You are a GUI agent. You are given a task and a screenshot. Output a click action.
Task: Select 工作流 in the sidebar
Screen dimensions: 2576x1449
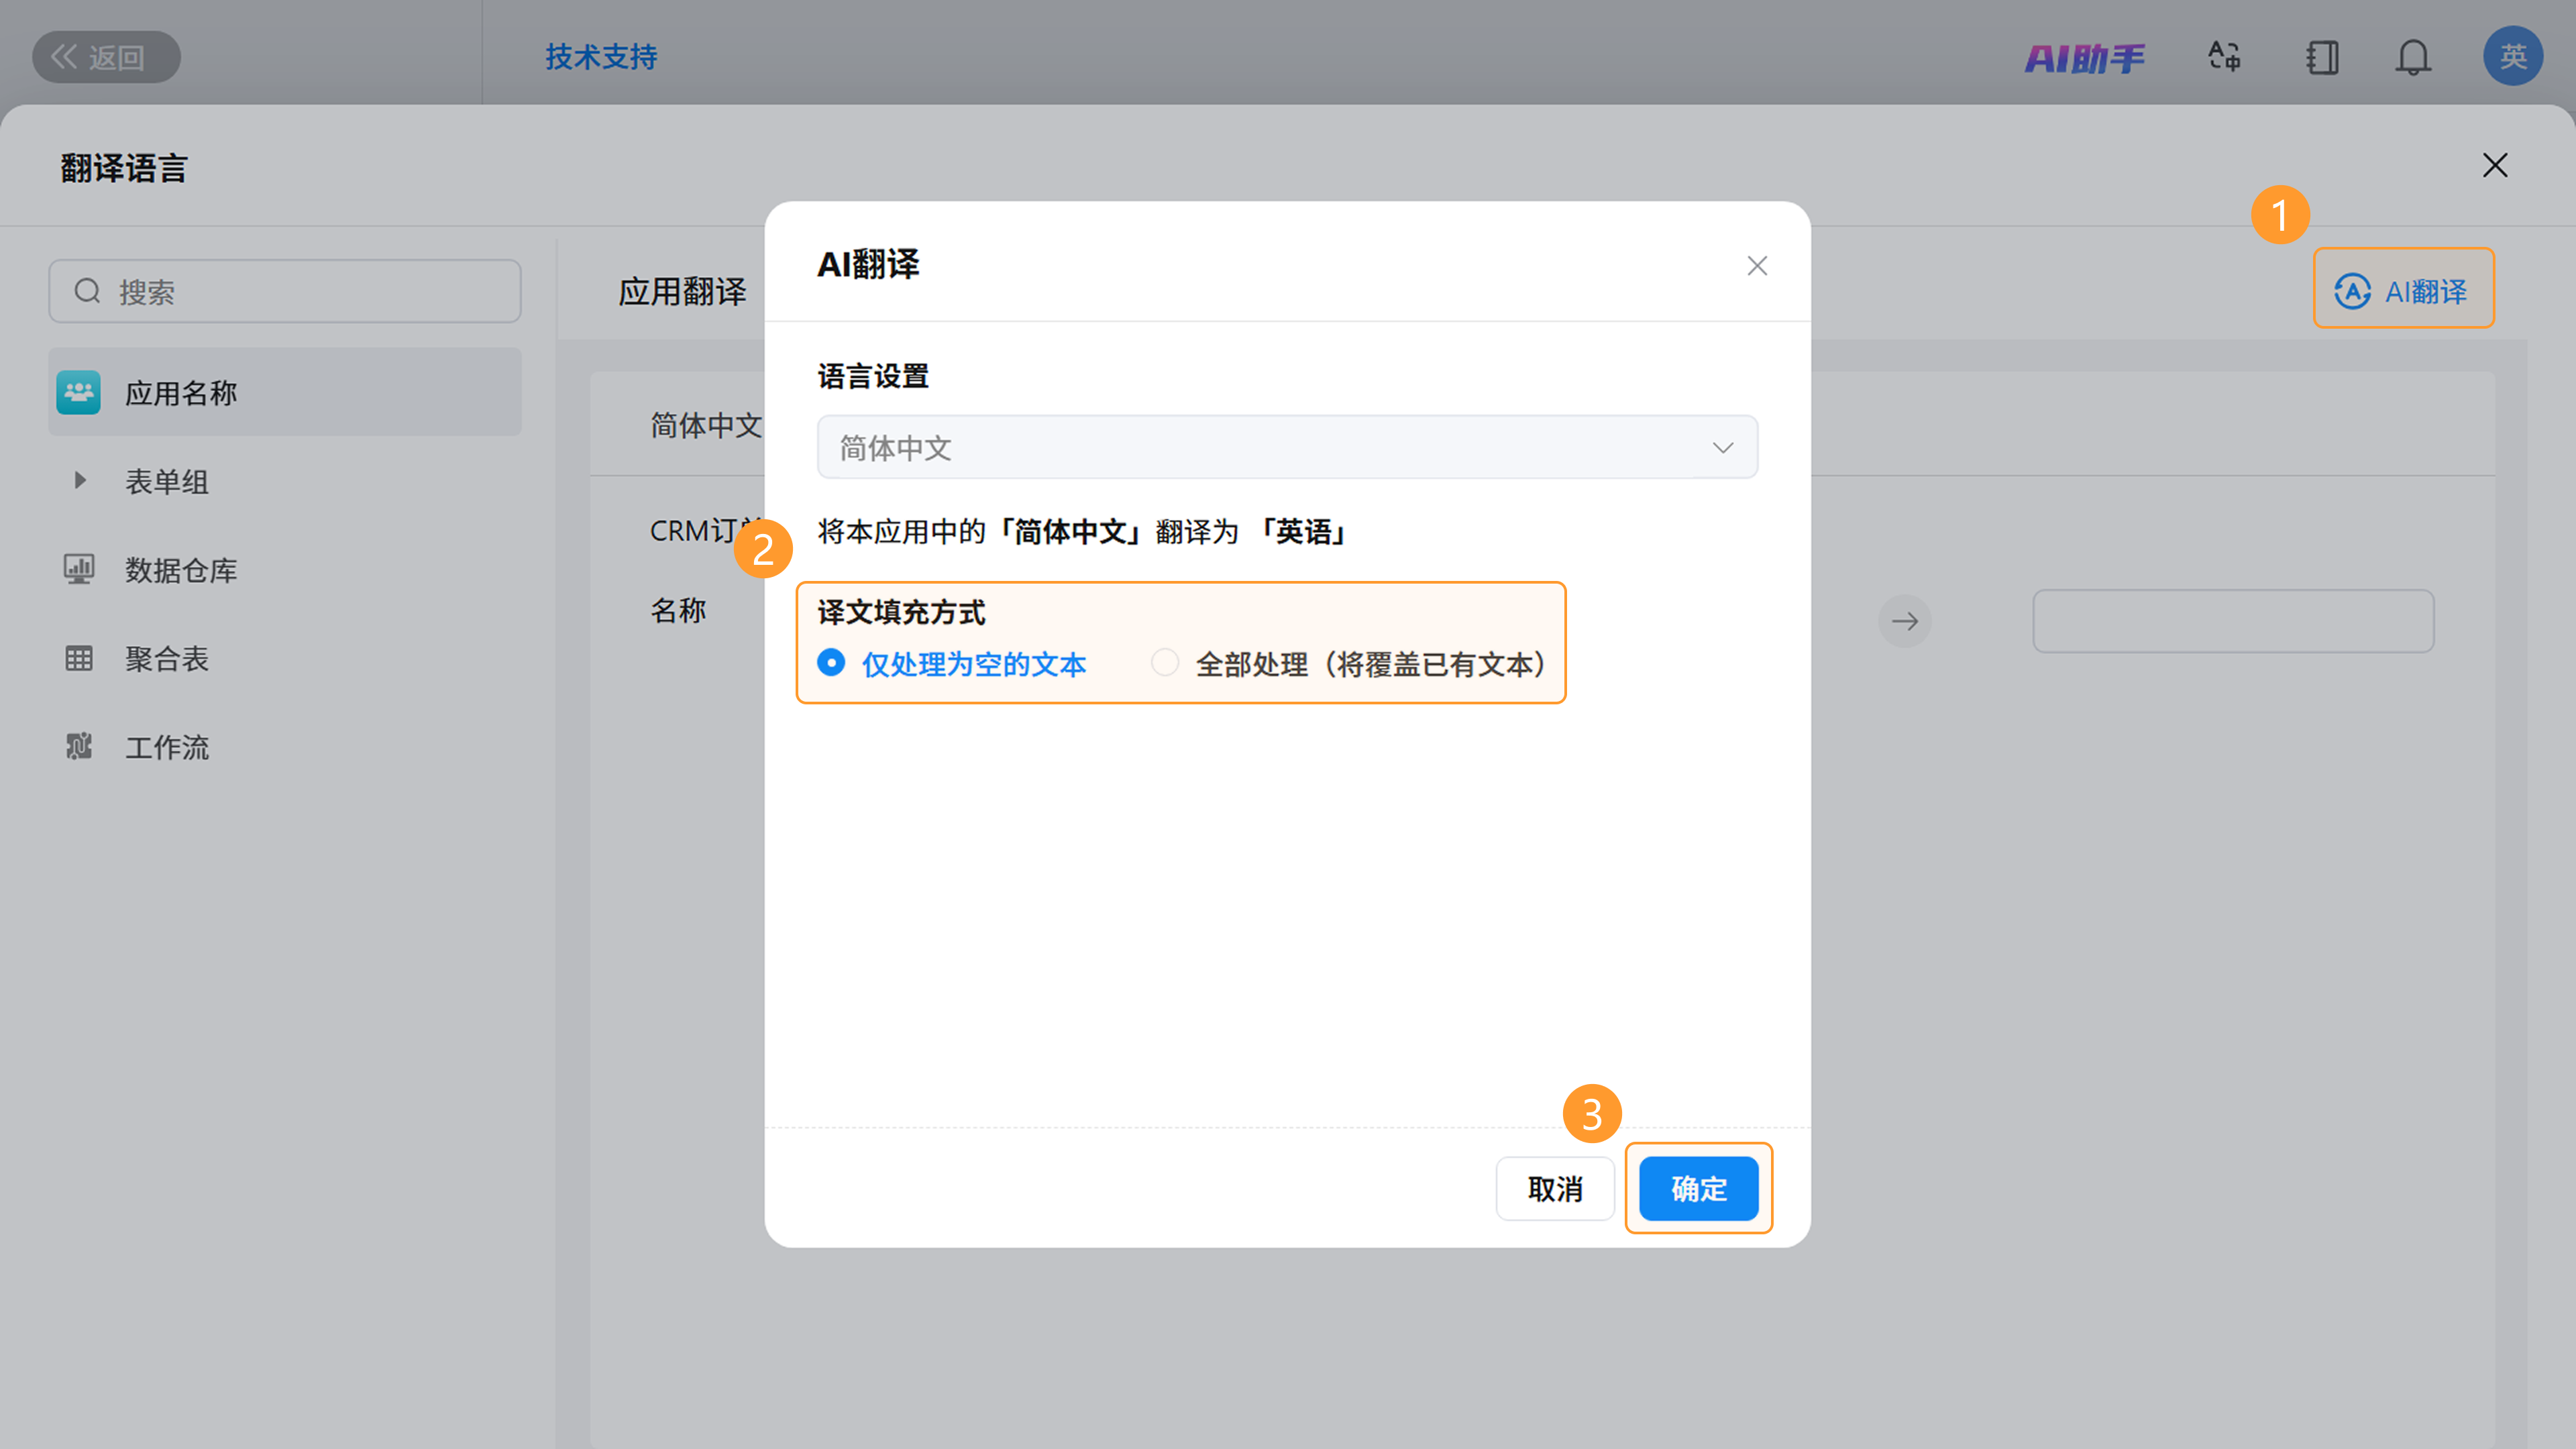[167, 747]
